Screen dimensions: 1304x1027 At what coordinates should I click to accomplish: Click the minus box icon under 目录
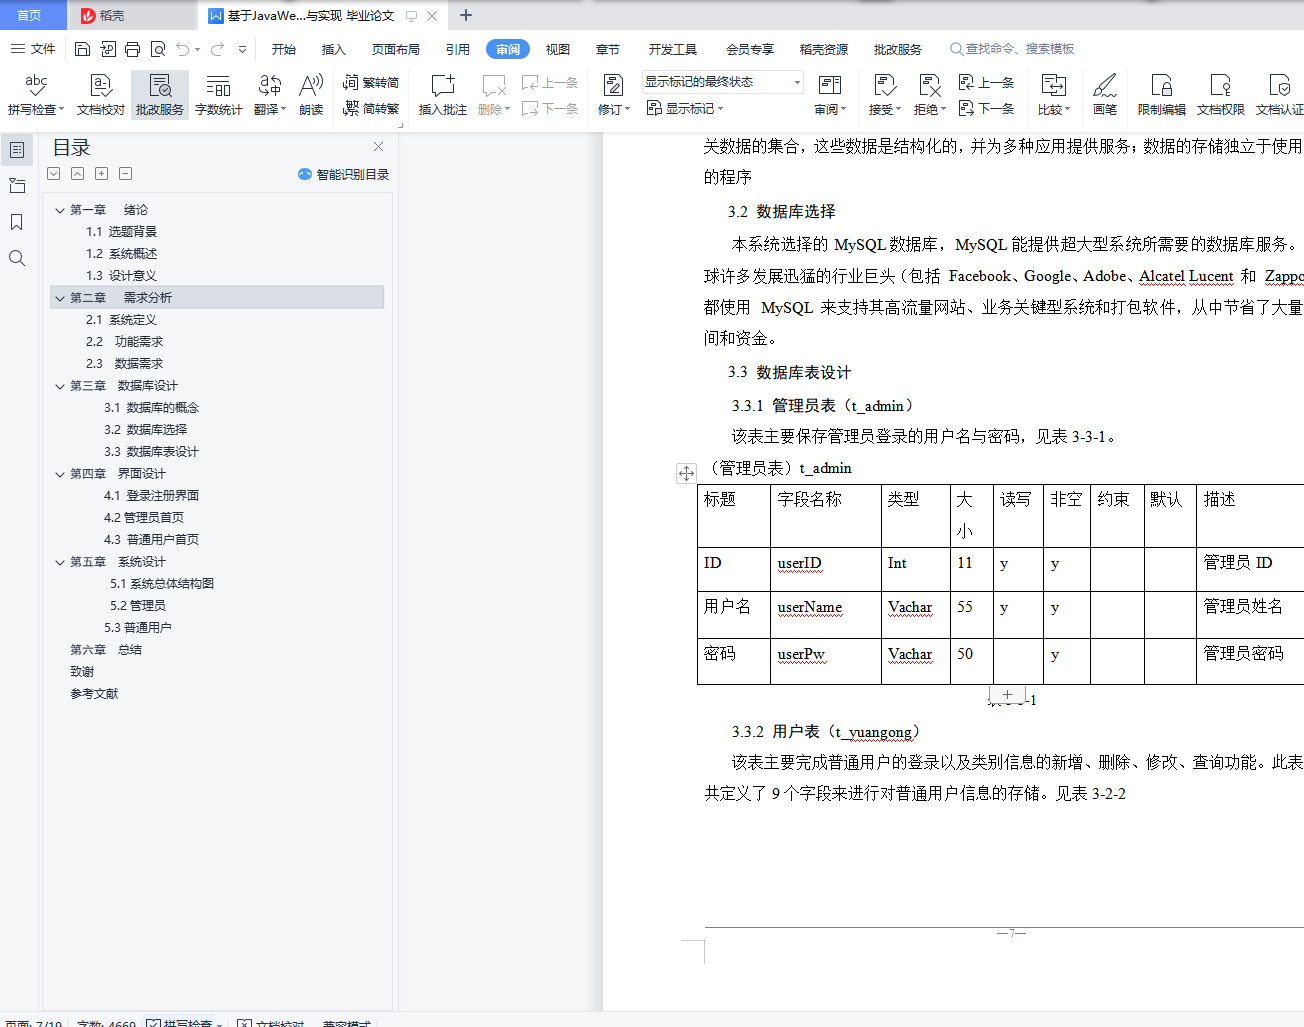tap(126, 174)
